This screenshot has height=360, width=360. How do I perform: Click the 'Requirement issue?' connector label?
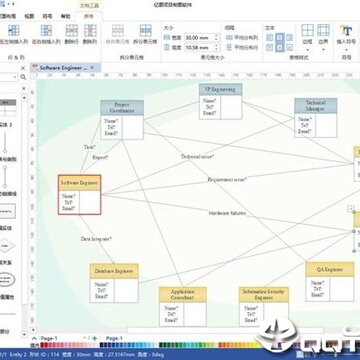pyautogui.click(x=227, y=179)
